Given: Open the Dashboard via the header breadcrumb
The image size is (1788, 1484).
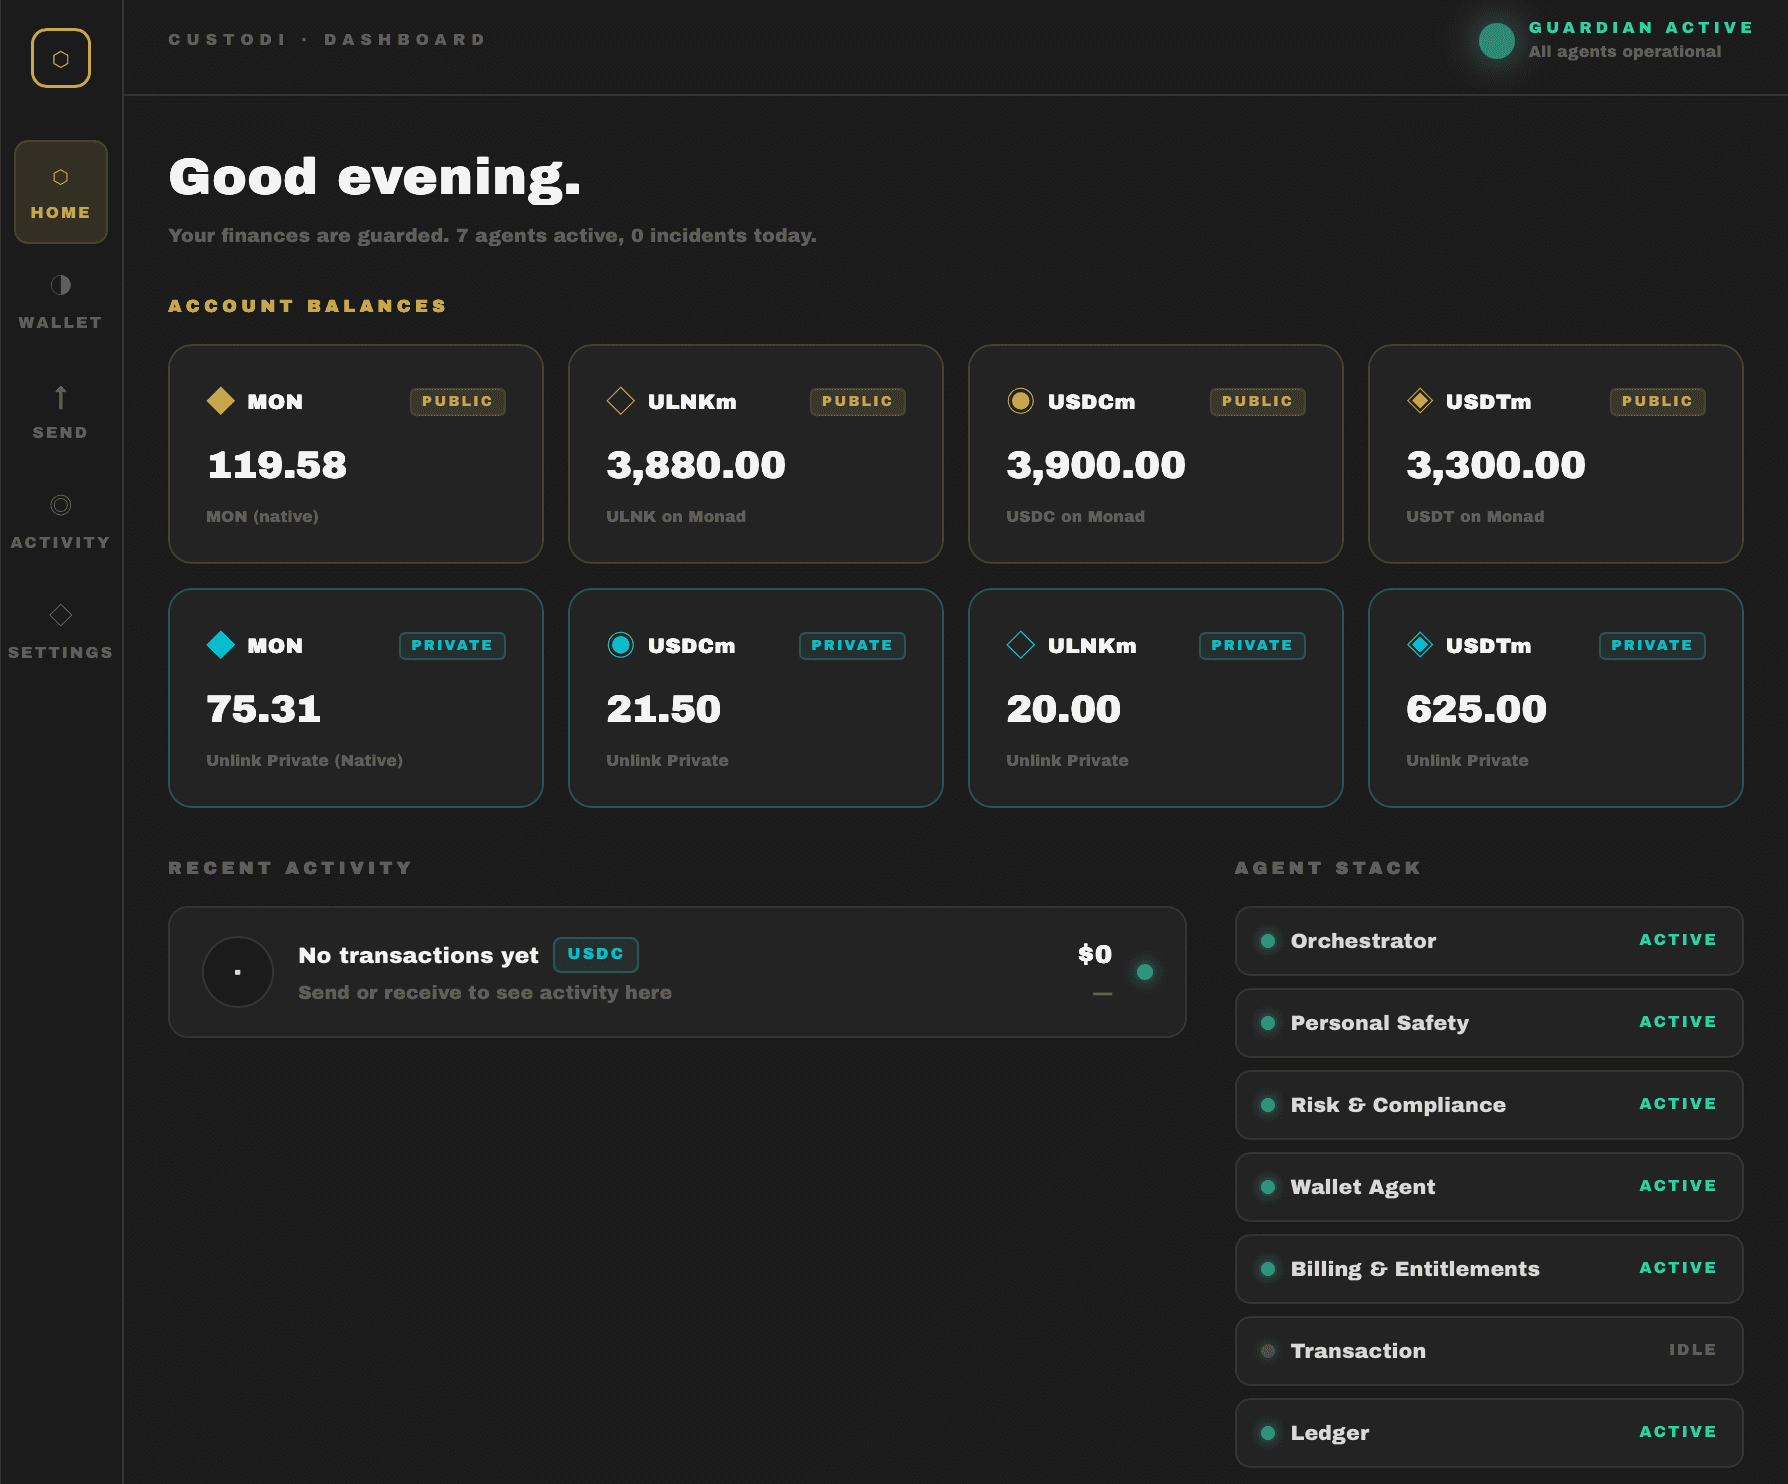Looking at the screenshot, I should pos(404,39).
